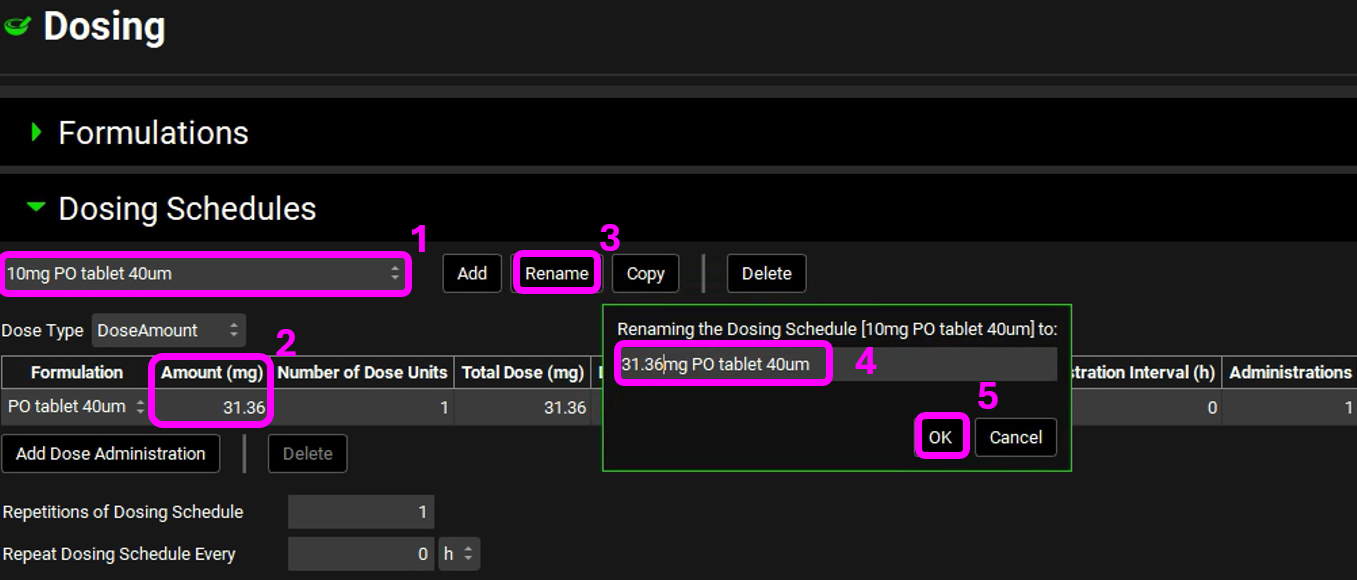Click the Total Dose (mg) column header

[522, 372]
